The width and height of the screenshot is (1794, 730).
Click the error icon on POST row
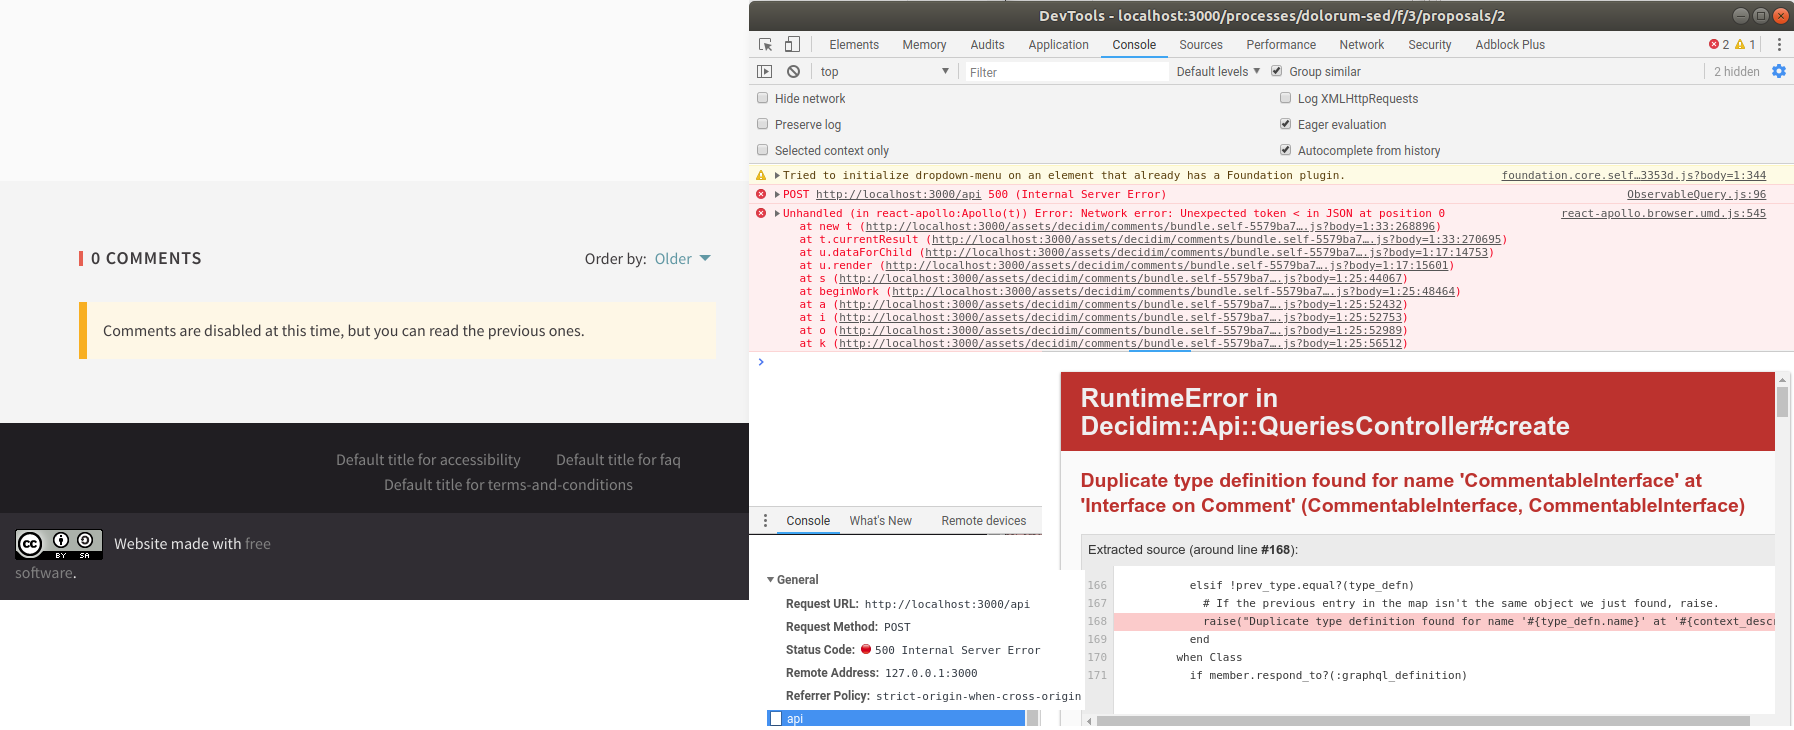coord(761,194)
